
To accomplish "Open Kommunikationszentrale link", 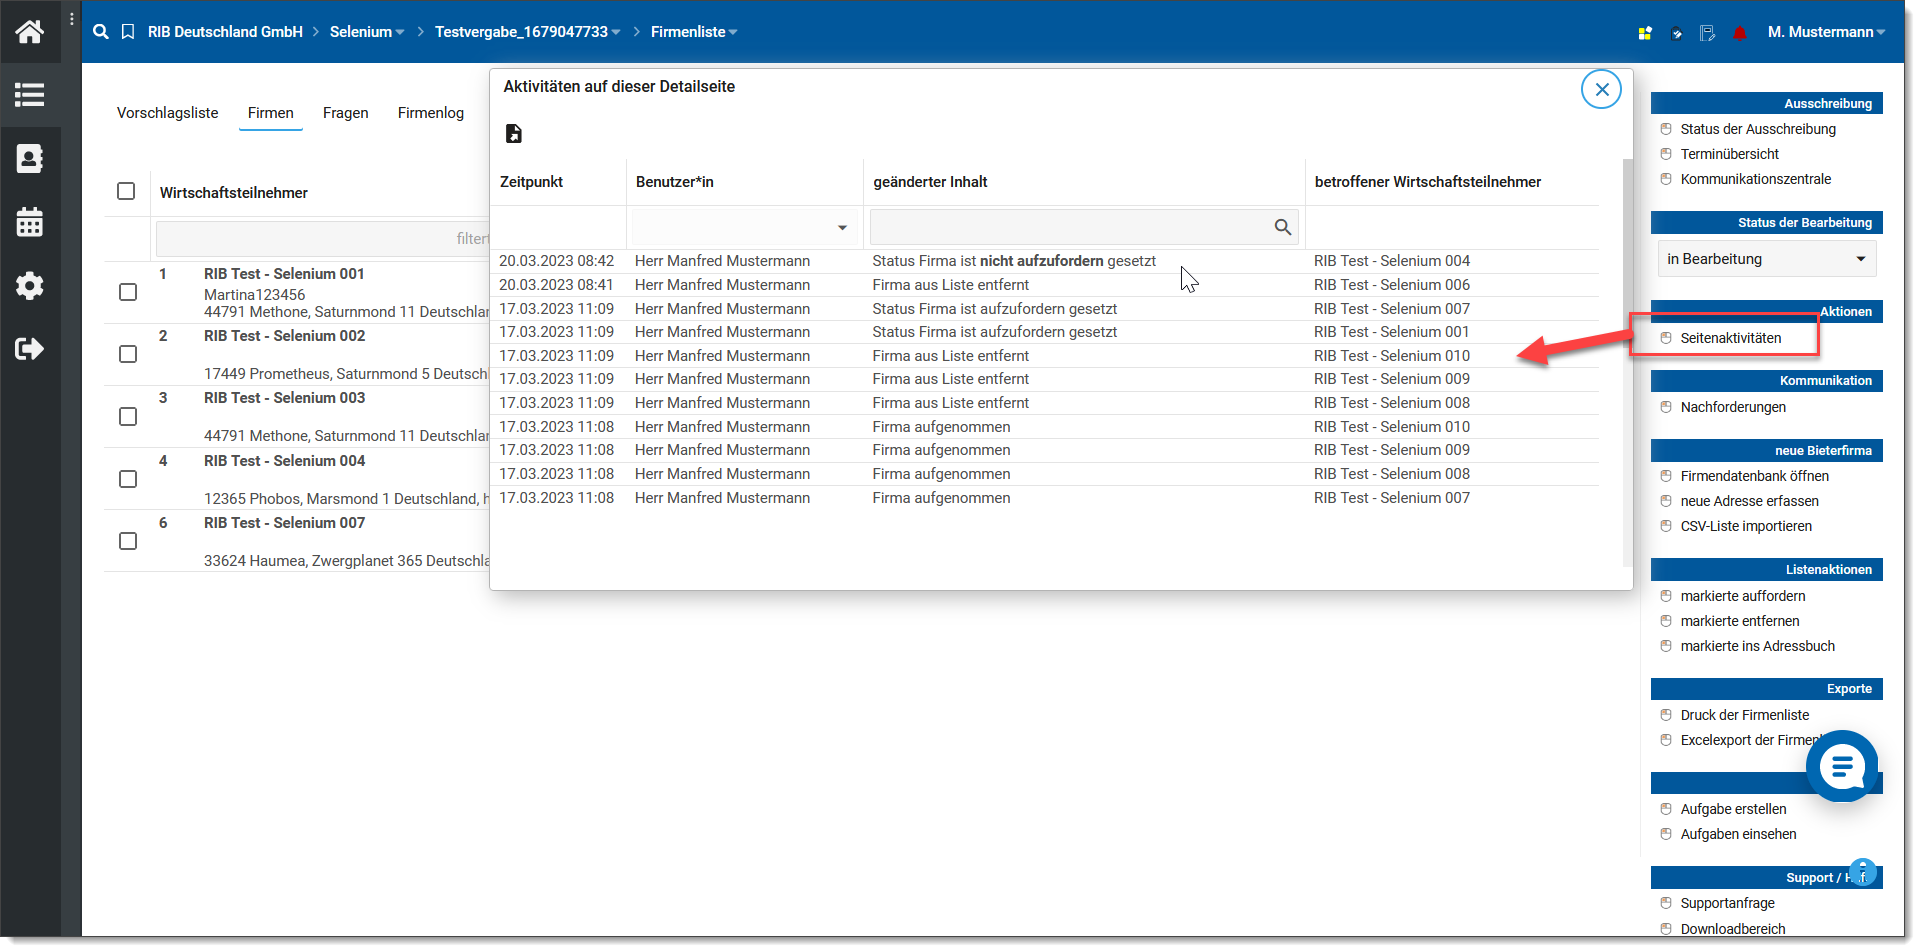I will pyautogui.click(x=1755, y=179).
